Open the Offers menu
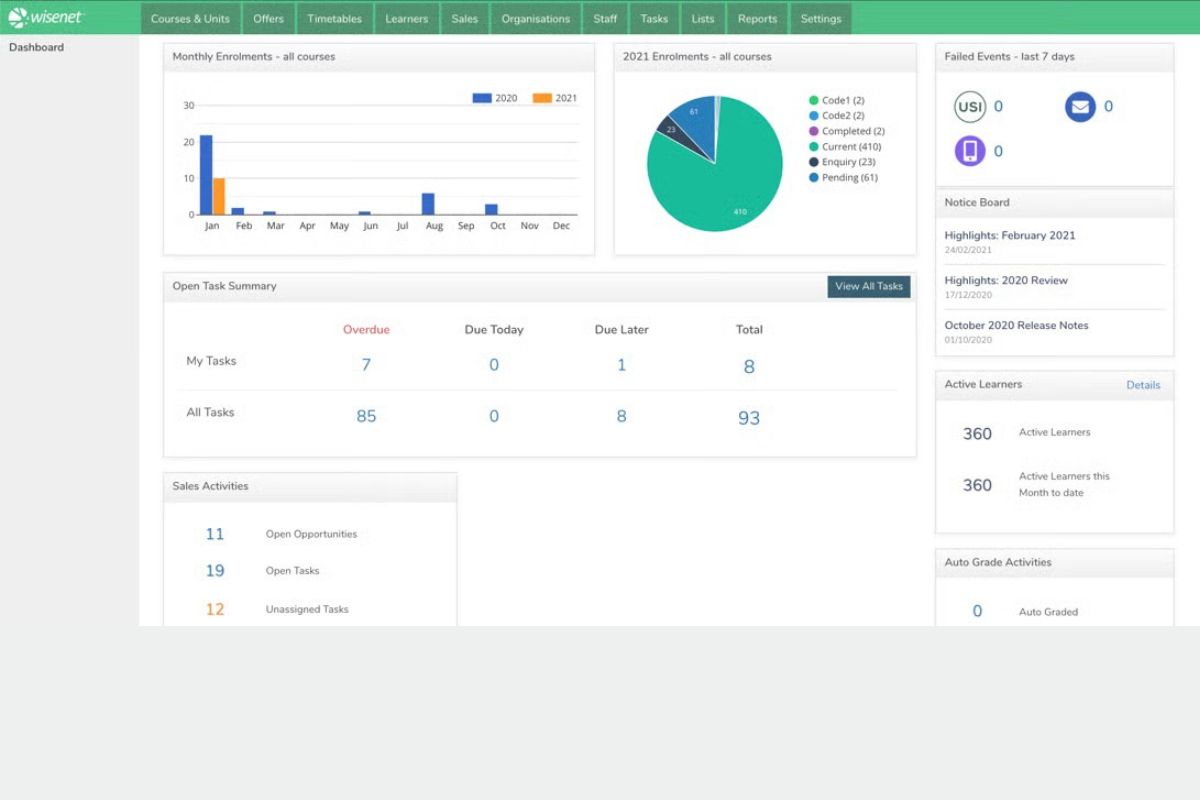1200x800 pixels. click(x=269, y=18)
